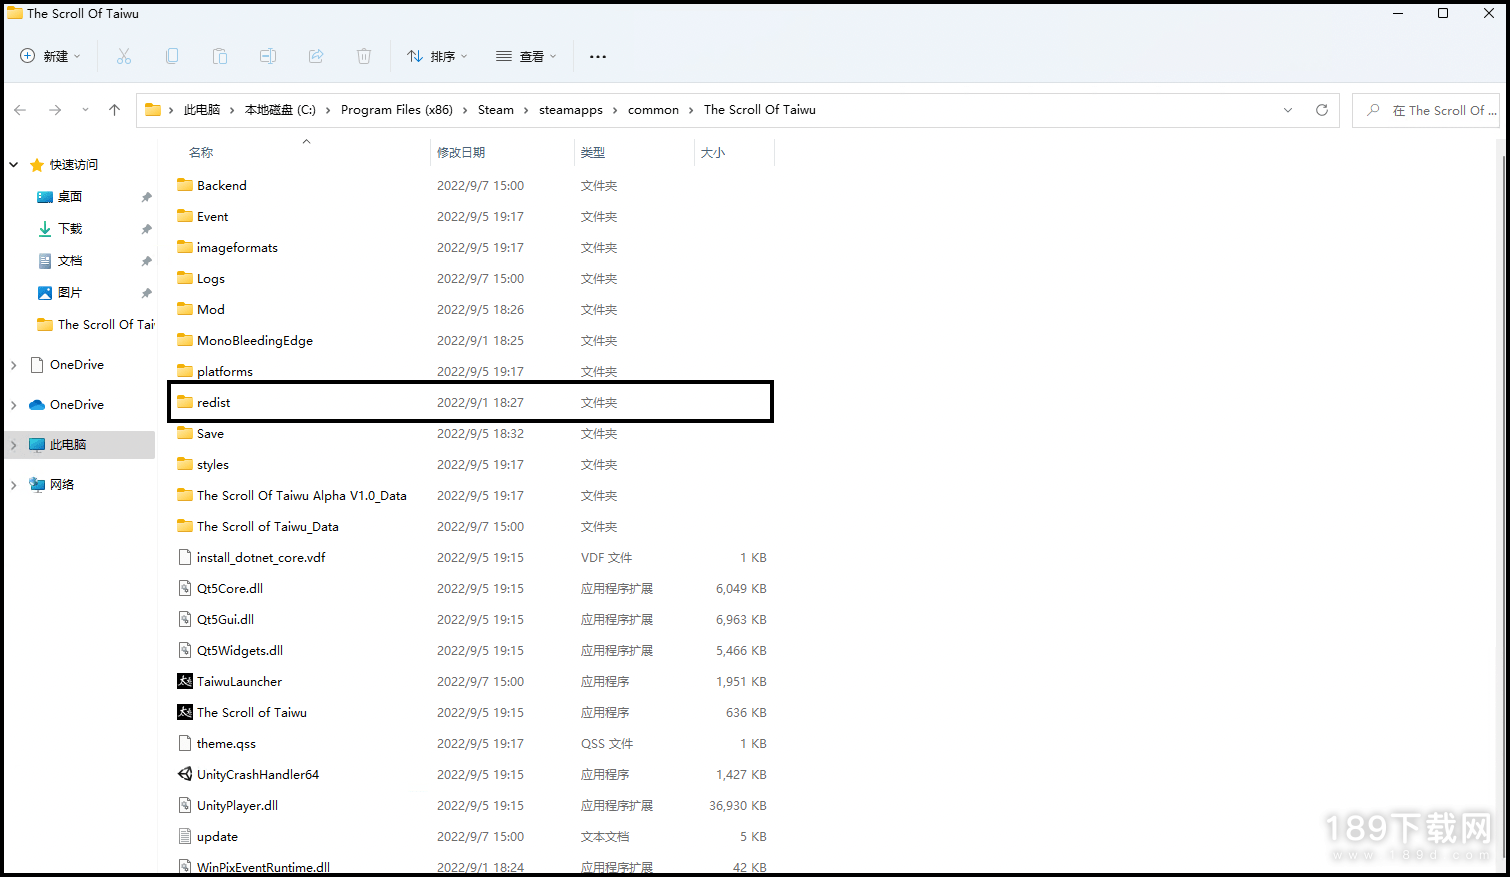Select the Logs folder row

[472, 278]
